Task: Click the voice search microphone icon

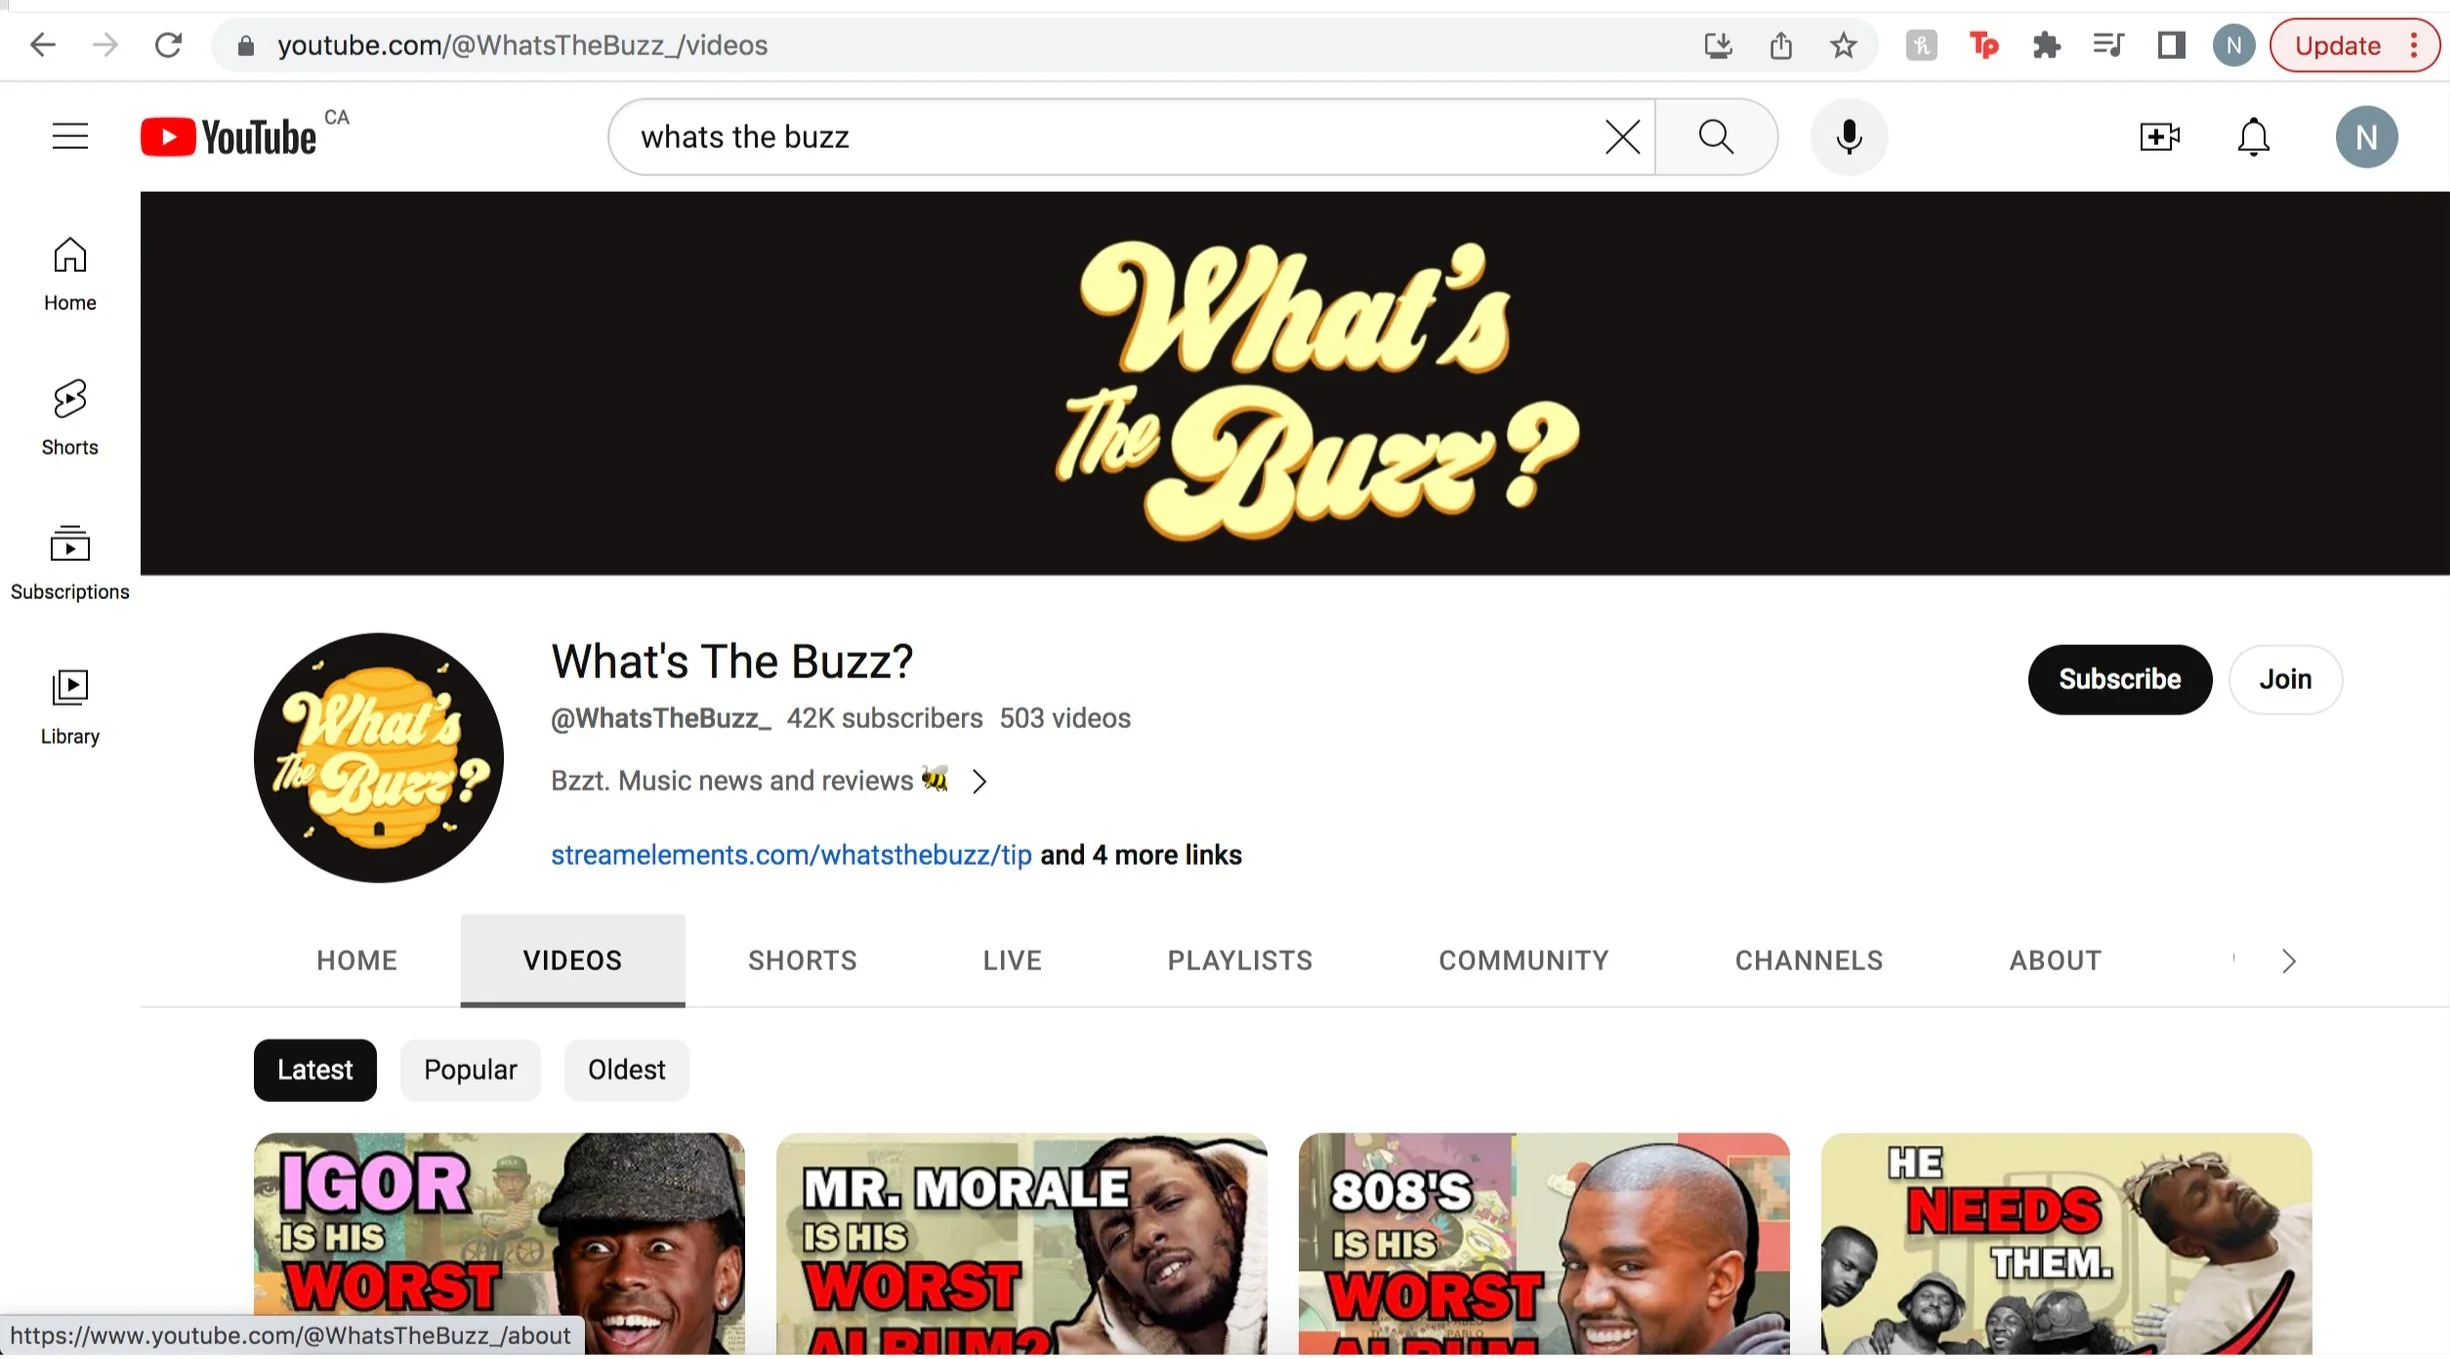Action: (x=1848, y=136)
